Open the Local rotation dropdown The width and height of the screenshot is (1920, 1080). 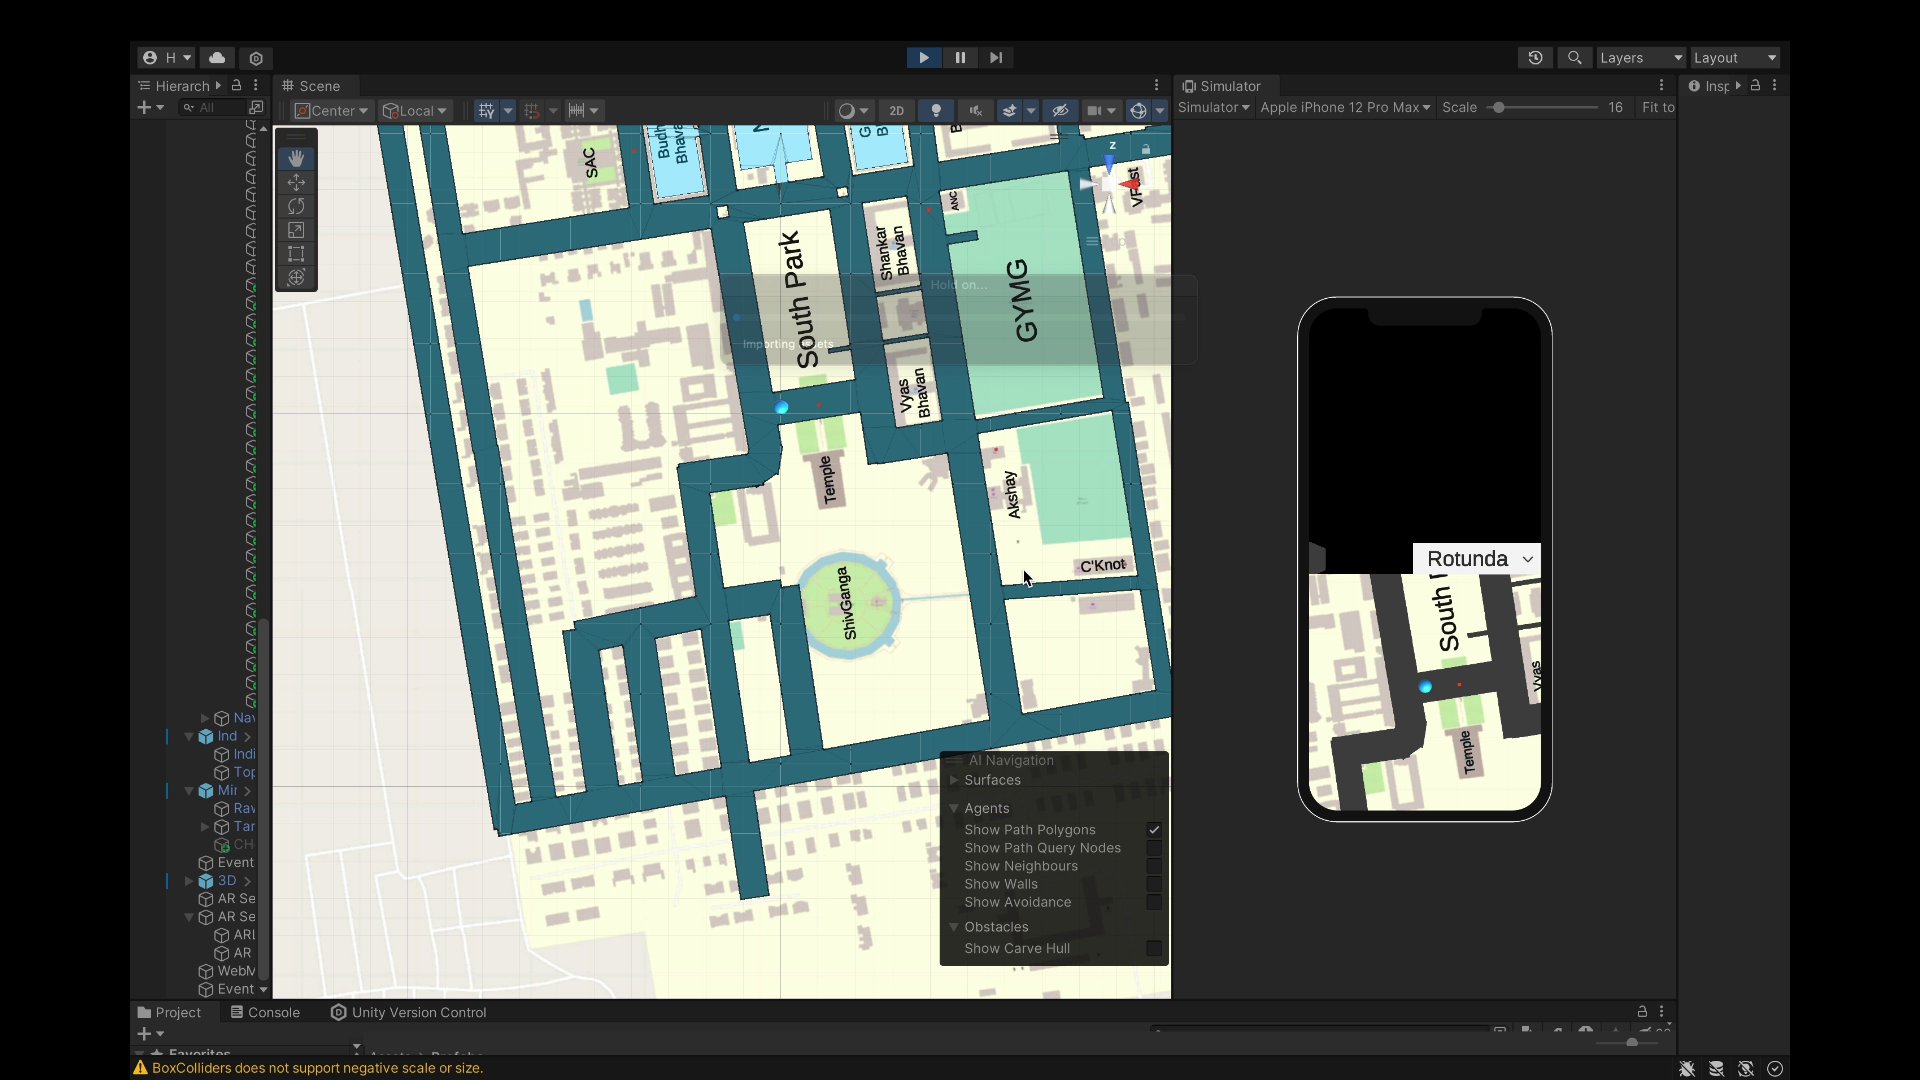point(415,111)
